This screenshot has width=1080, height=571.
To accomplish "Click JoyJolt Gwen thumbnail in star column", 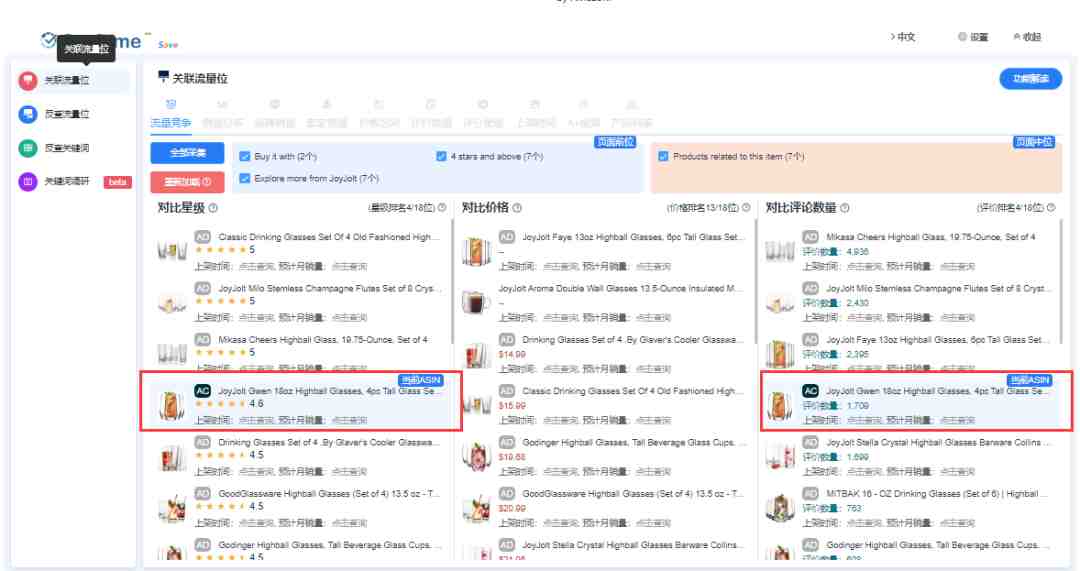I will pos(171,406).
